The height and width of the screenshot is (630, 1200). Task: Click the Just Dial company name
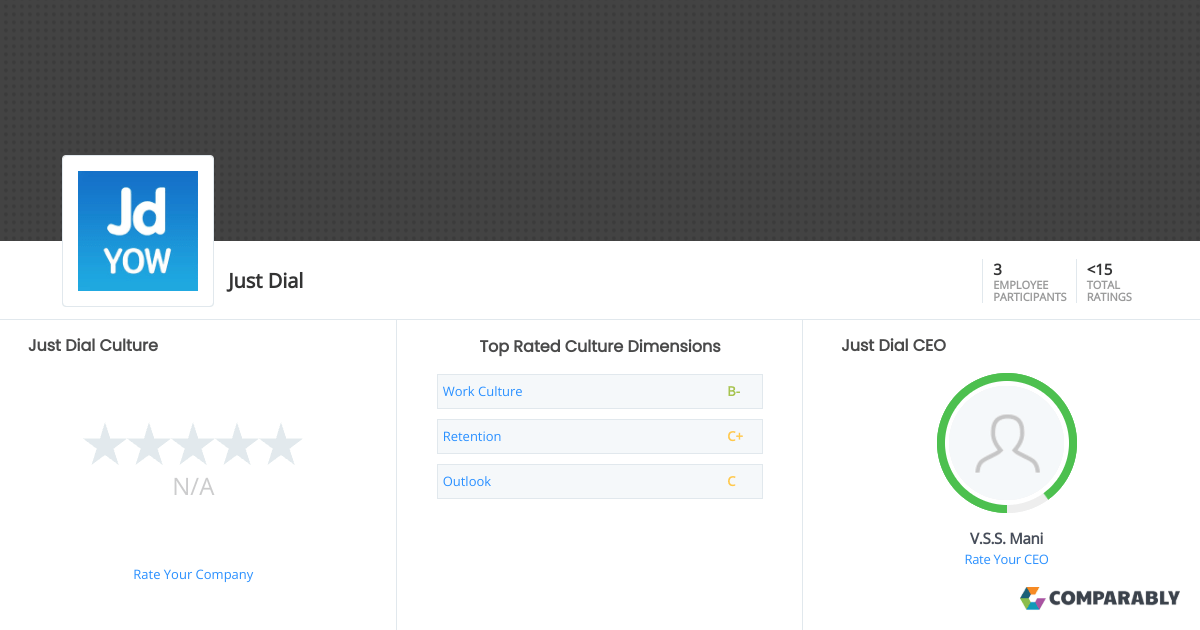pos(265,281)
